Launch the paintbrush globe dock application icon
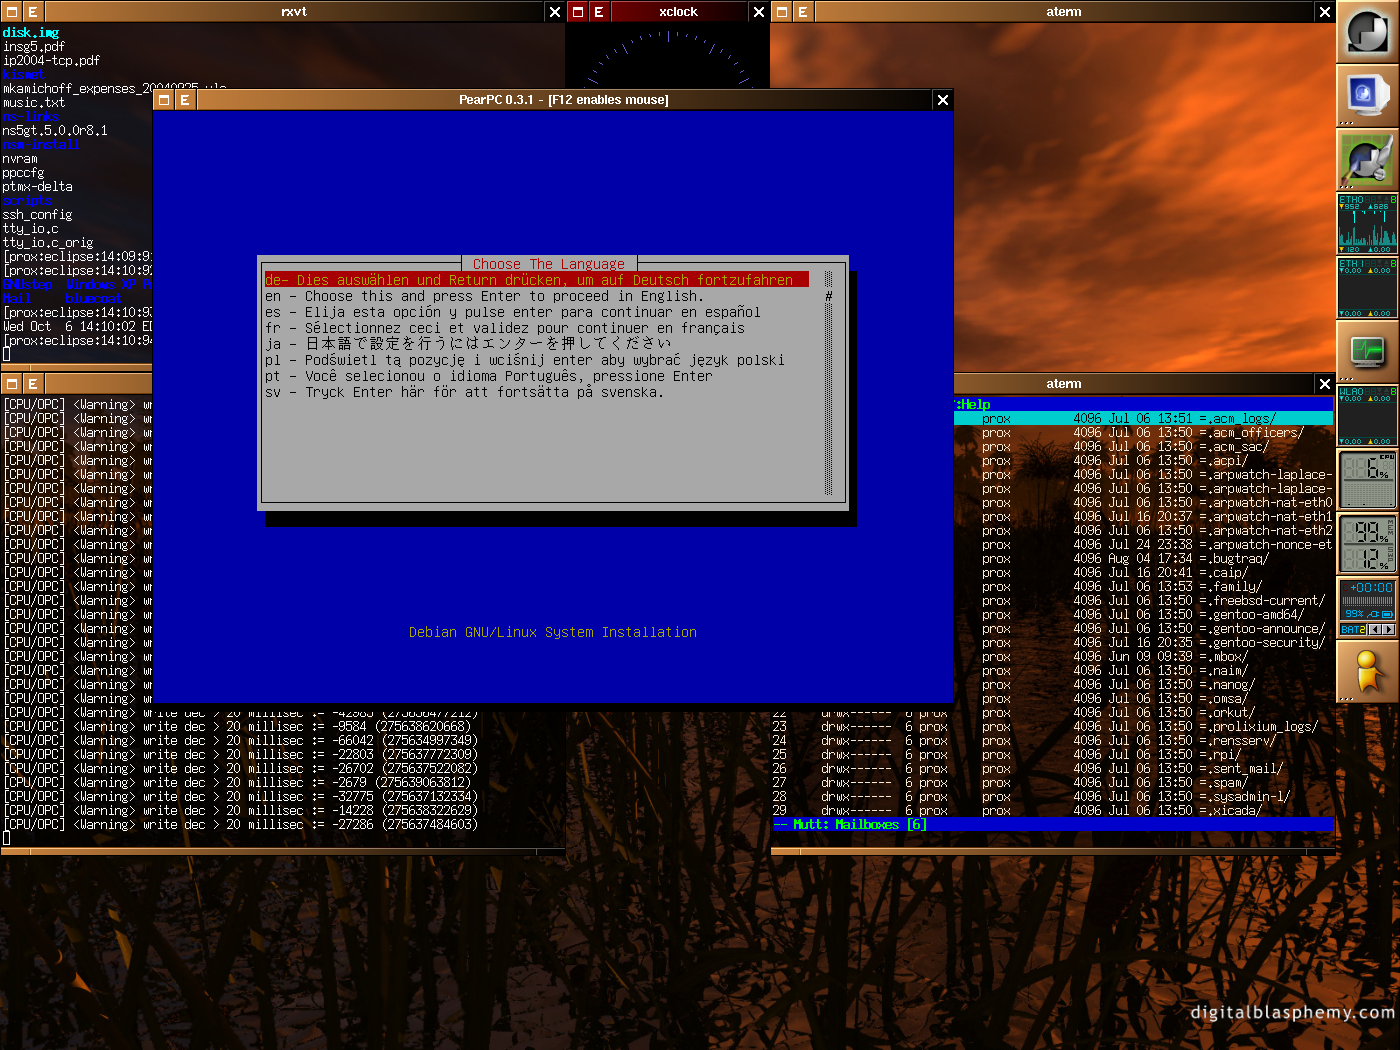This screenshot has width=1400, height=1050. (1367, 160)
